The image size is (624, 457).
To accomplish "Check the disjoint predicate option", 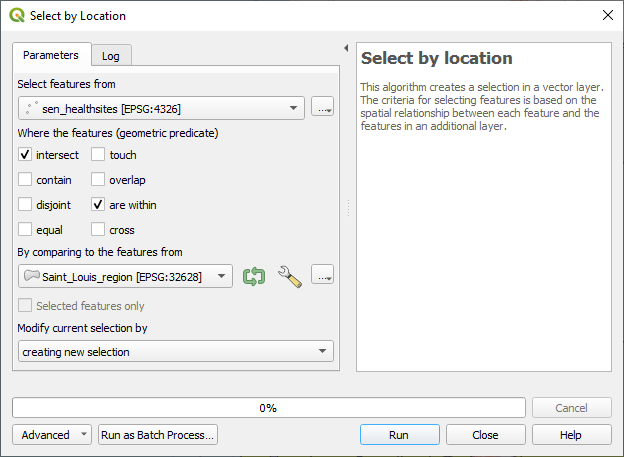I will (x=25, y=205).
